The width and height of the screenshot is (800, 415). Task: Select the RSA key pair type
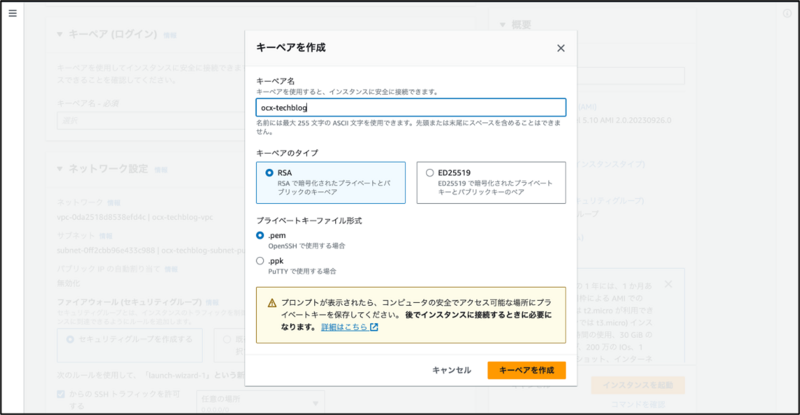click(x=331, y=183)
